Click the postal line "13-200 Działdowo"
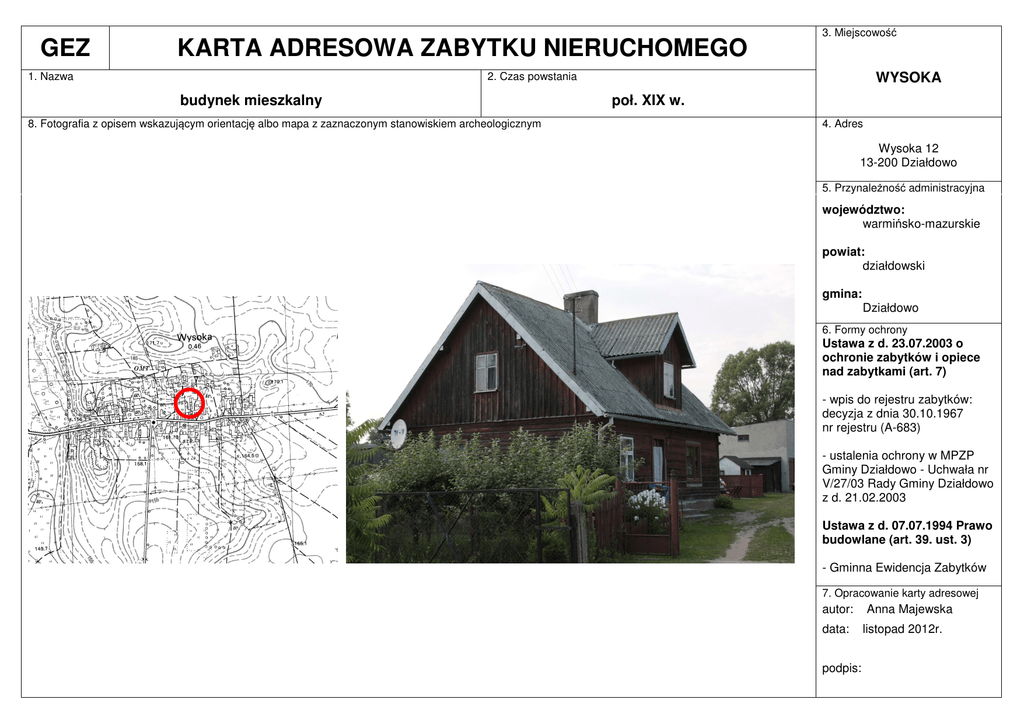Screen dimensions: 1024x724 pos(908,162)
